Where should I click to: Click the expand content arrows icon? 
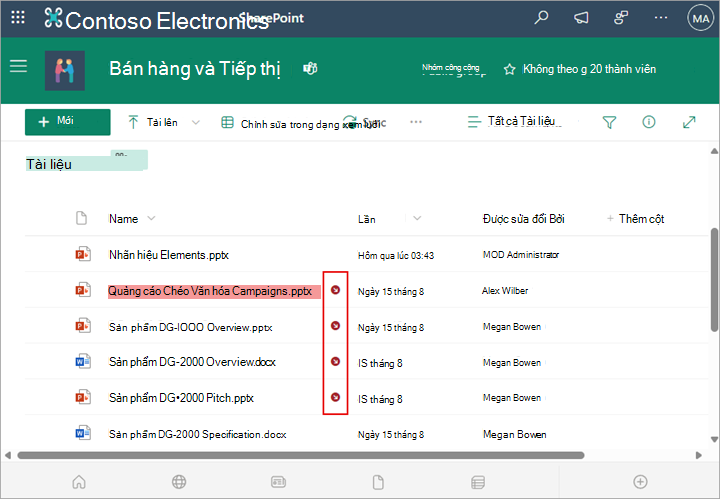point(689,122)
